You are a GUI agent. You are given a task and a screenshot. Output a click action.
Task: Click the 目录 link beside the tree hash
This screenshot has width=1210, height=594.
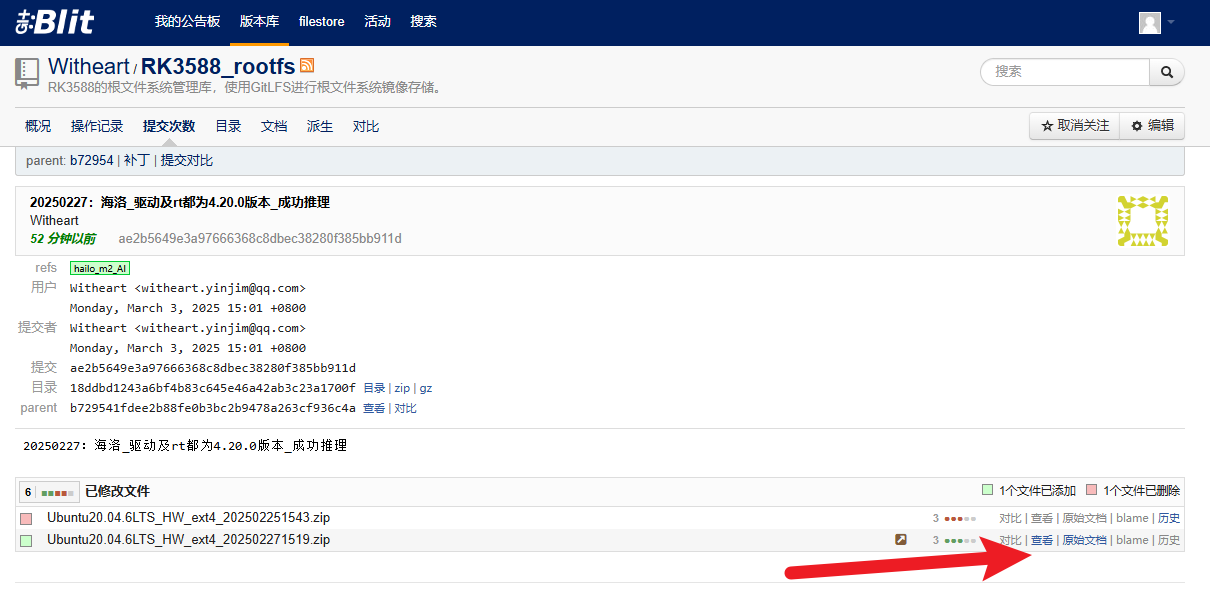374,388
